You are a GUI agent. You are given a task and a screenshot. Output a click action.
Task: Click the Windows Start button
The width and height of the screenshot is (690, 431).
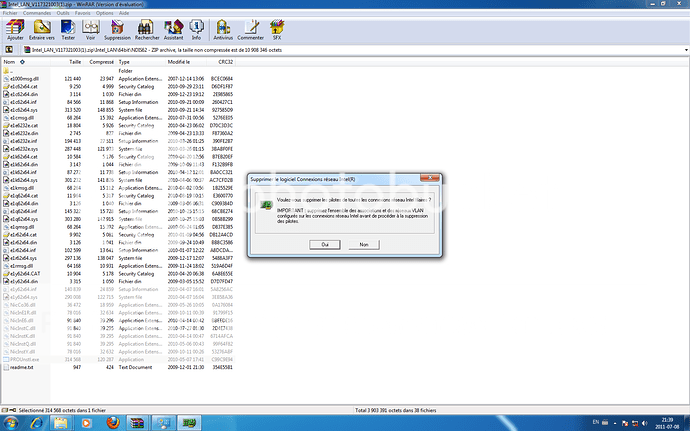(10, 423)
